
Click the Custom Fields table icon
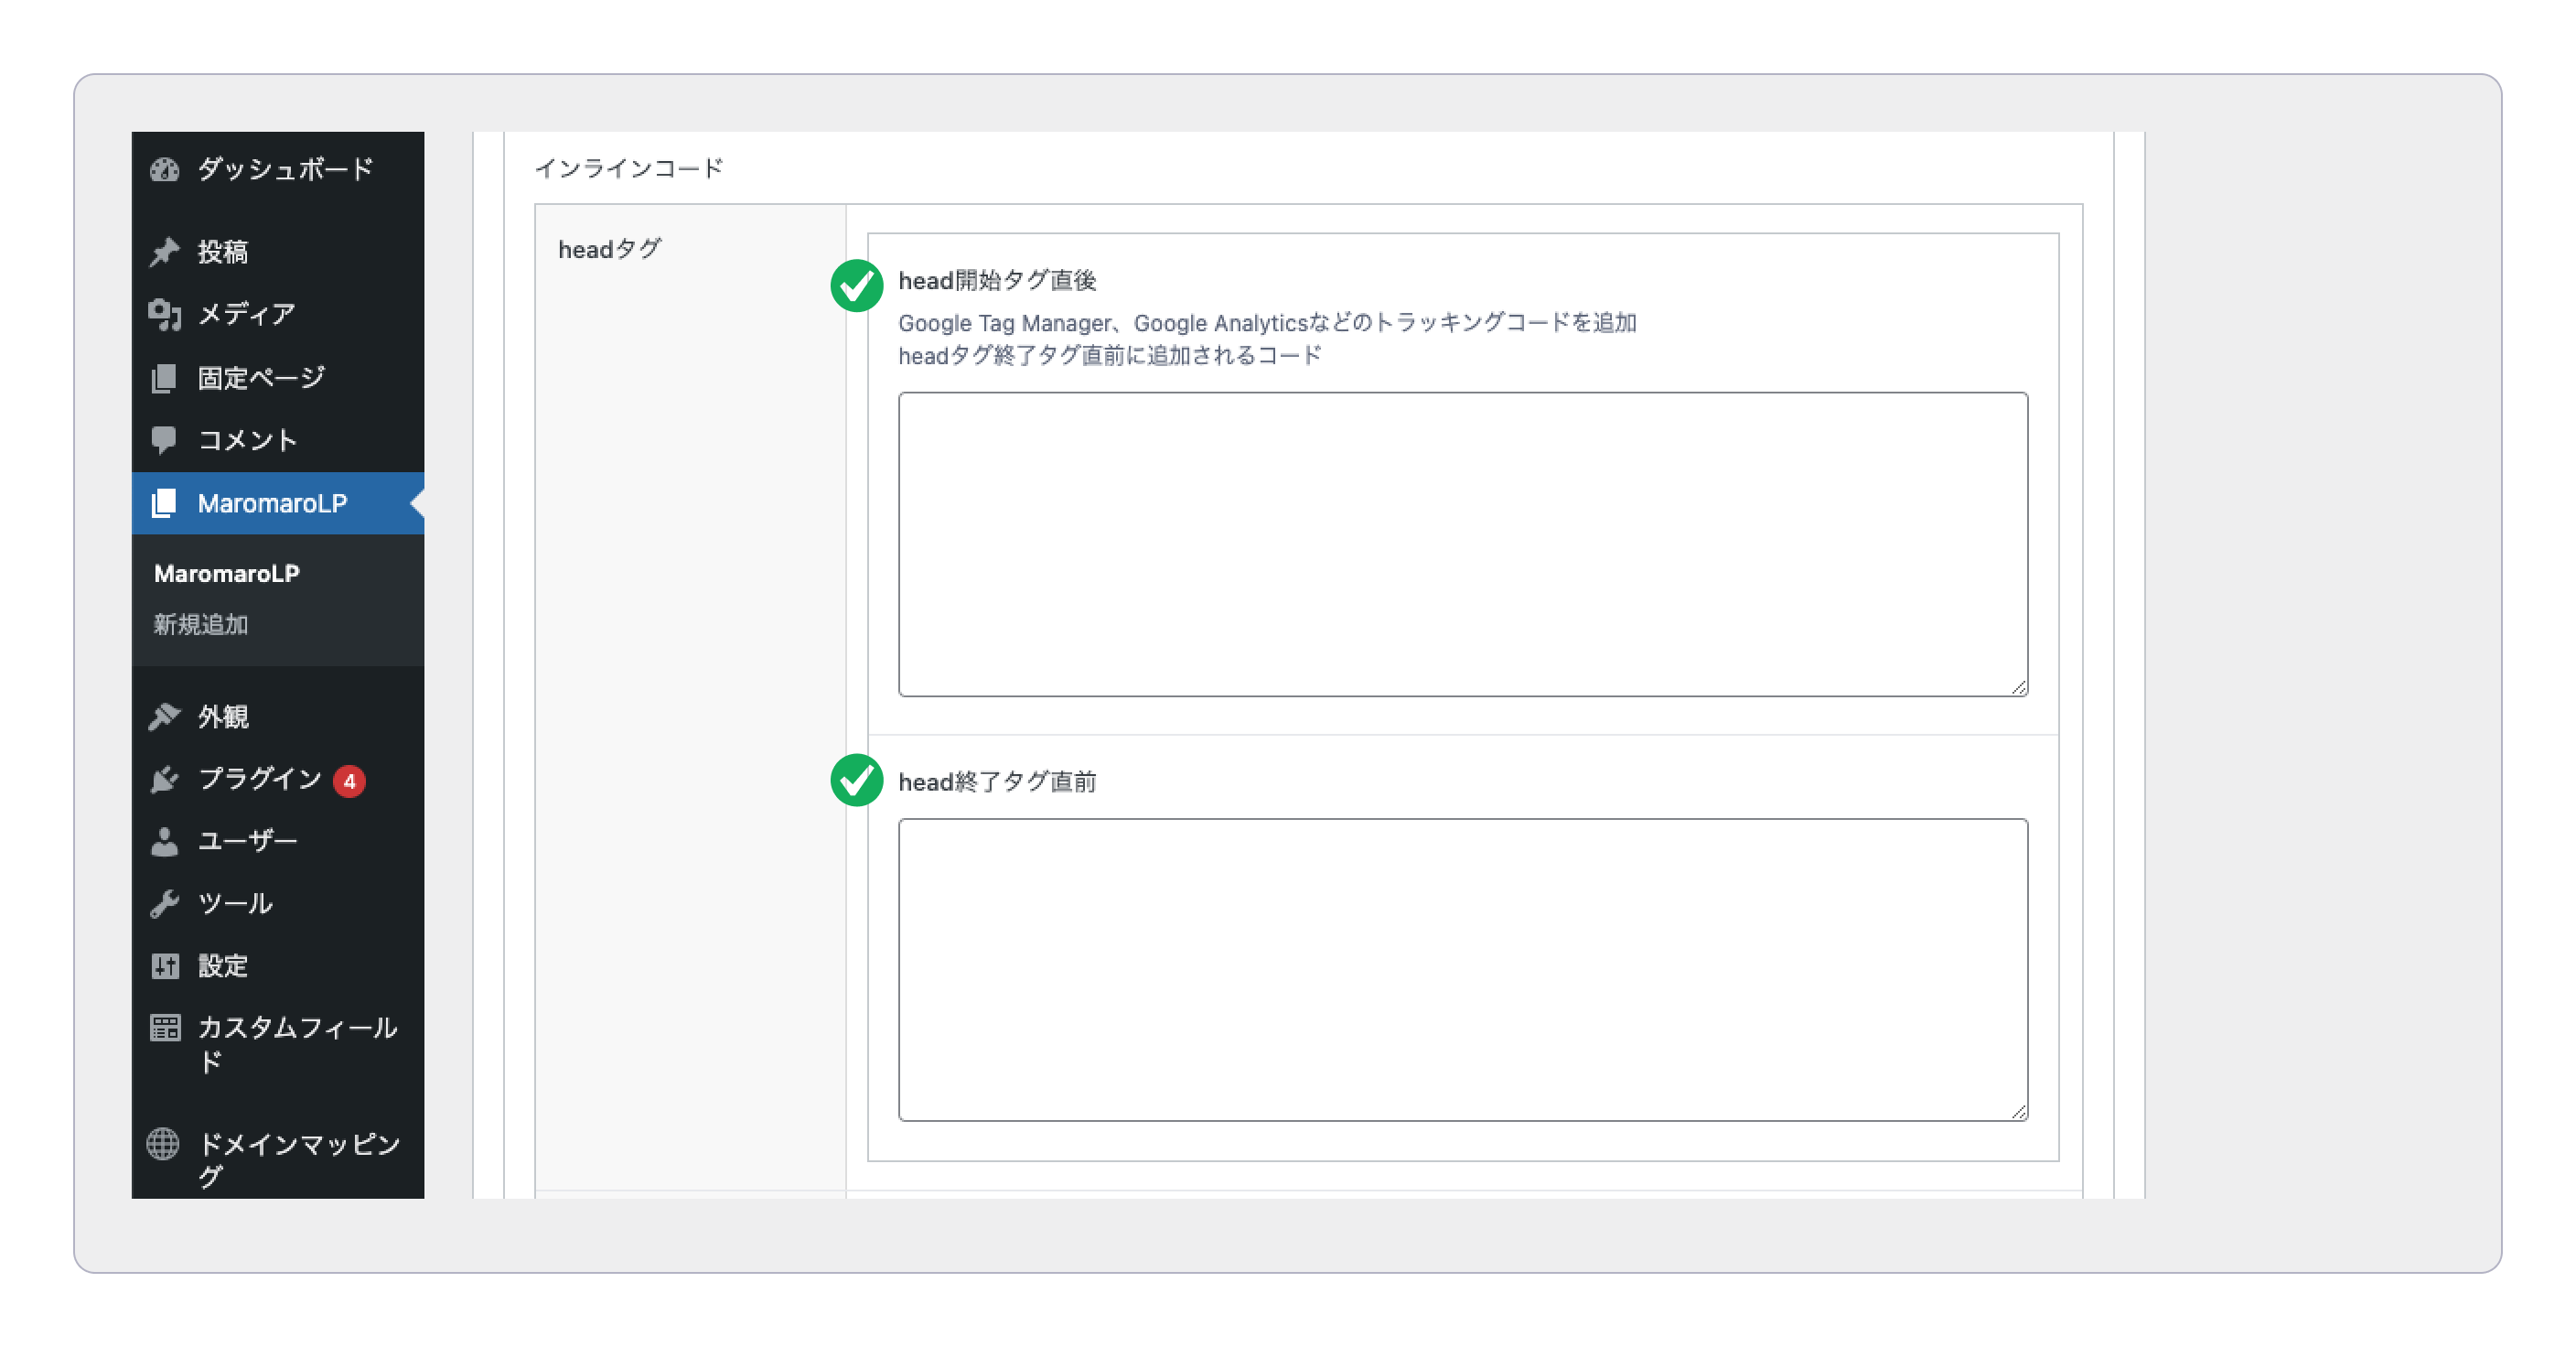tap(164, 1028)
